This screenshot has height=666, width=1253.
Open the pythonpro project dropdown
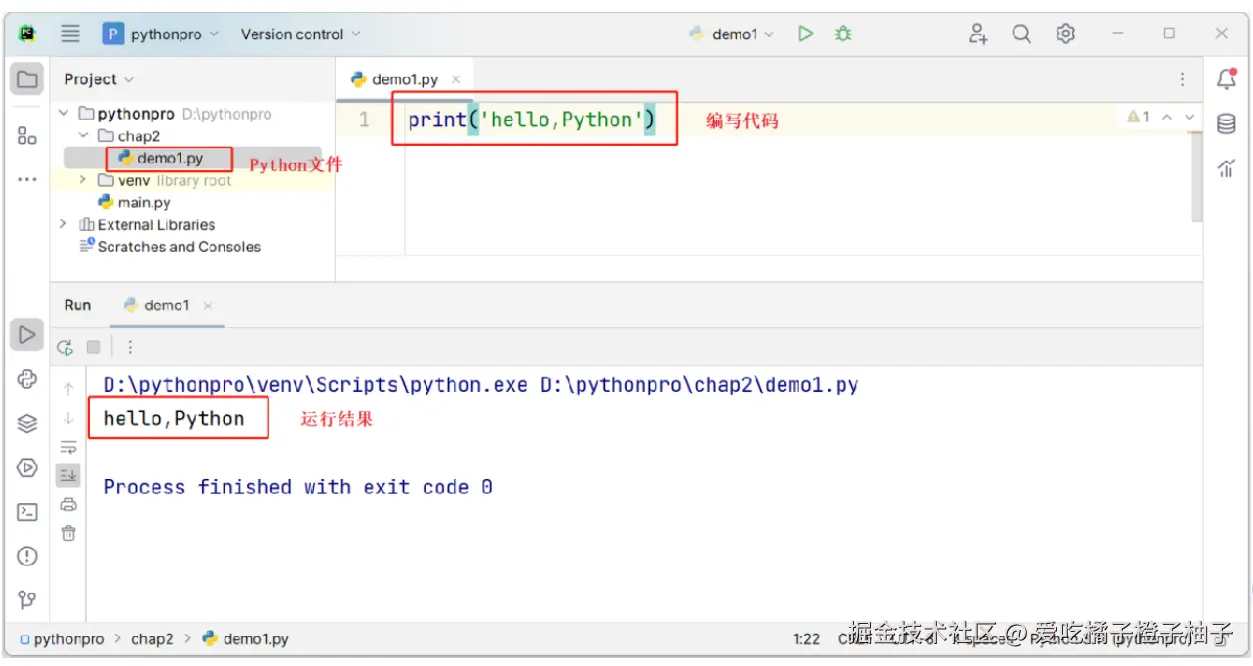click(x=160, y=34)
